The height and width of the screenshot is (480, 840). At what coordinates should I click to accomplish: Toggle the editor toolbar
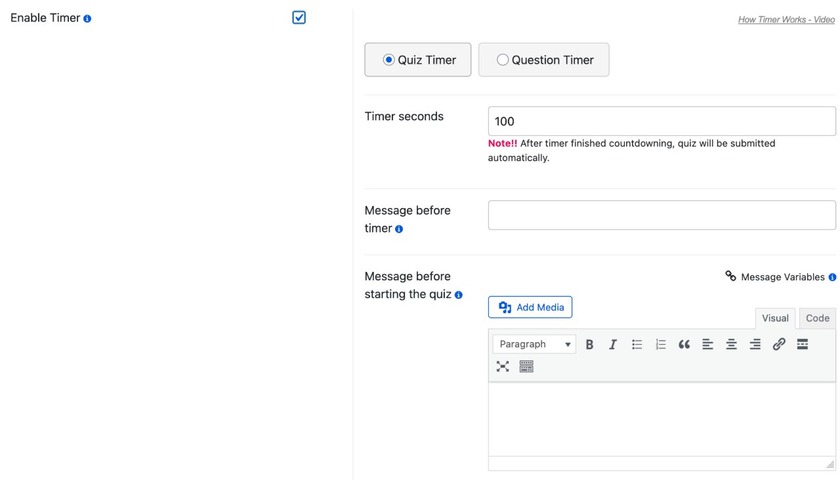point(526,366)
